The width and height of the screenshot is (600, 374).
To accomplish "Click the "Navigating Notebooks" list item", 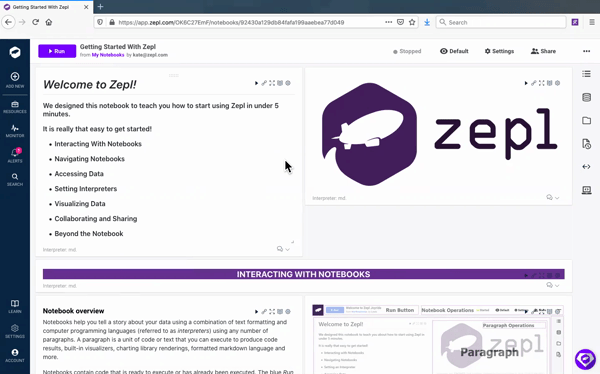I will 90,159.
